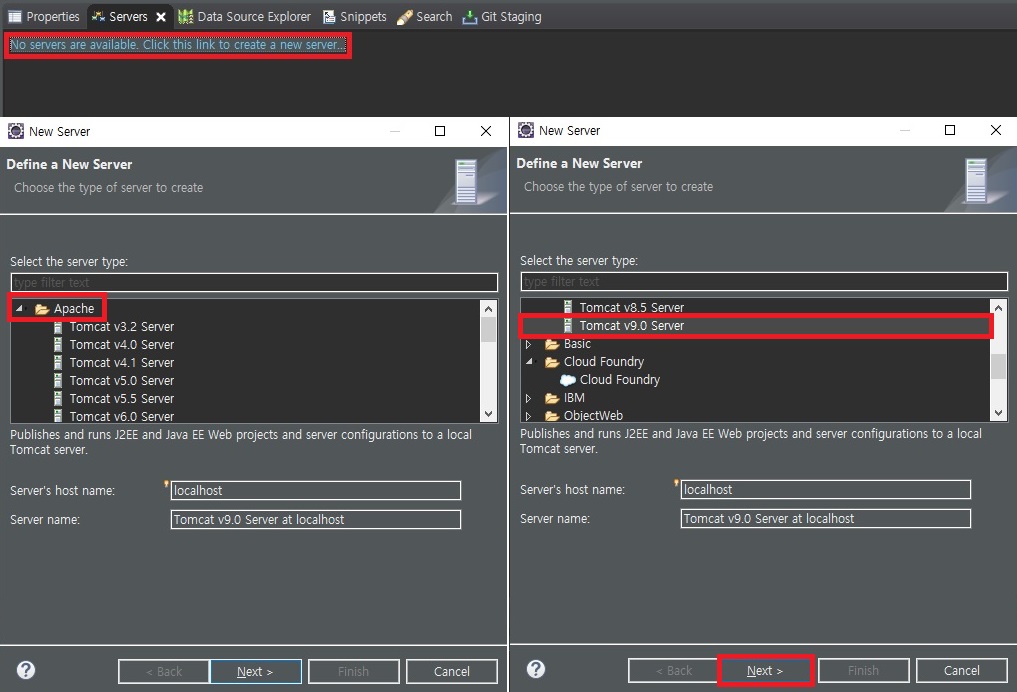Screen dimensions: 1017x692
Task: Click Back in the right New Server dialog
Action: click(x=674, y=671)
